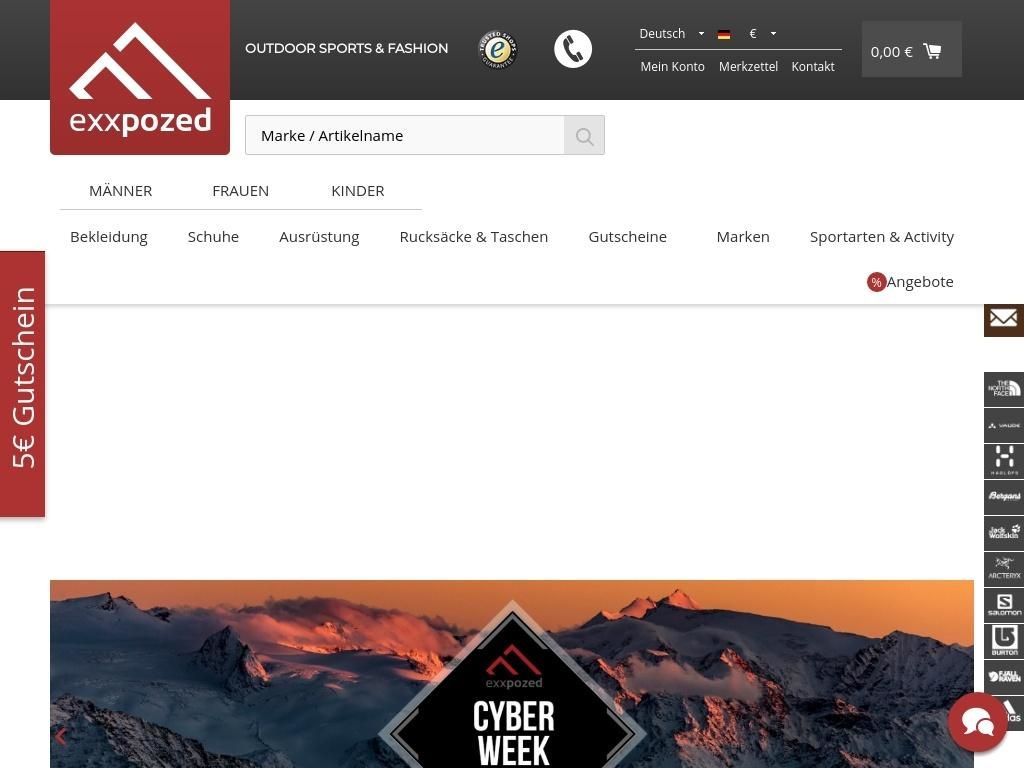Expand the Deutsch language dropdown
Image resolution: width=1024 pixels, height=768 pixels.
pos(671,34)
